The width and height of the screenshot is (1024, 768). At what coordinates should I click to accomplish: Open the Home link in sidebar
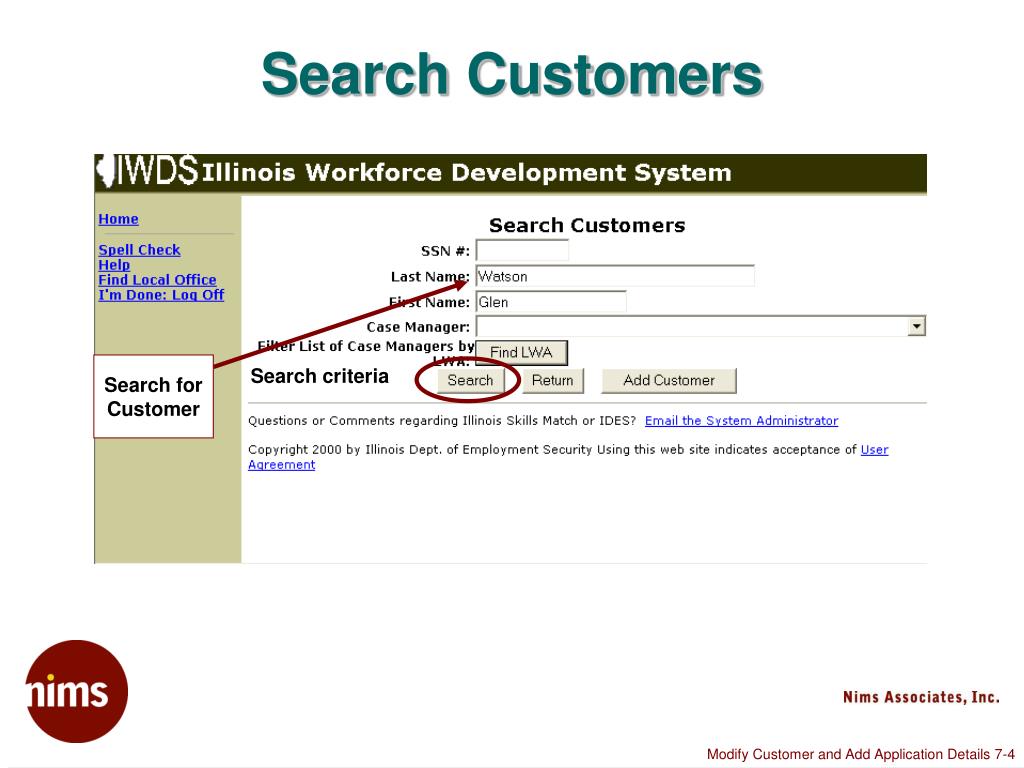coord(118,219)
